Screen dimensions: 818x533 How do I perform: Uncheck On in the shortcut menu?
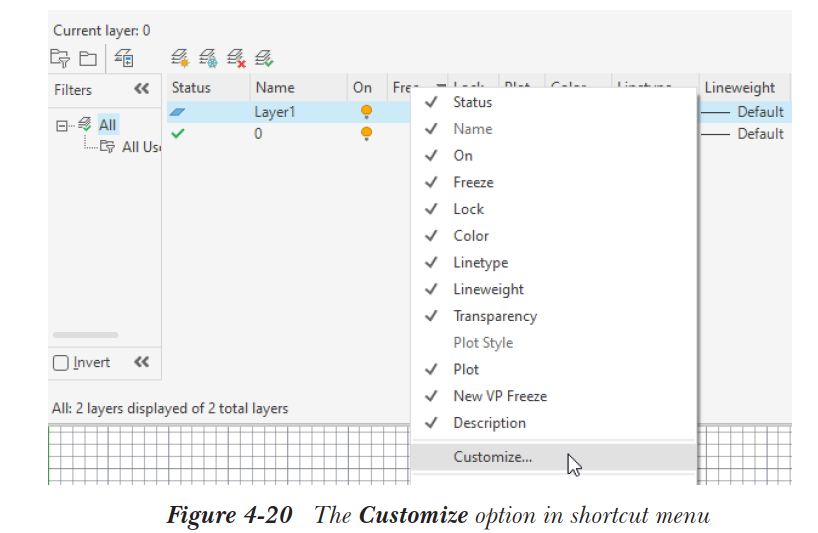tap(554, 155)
